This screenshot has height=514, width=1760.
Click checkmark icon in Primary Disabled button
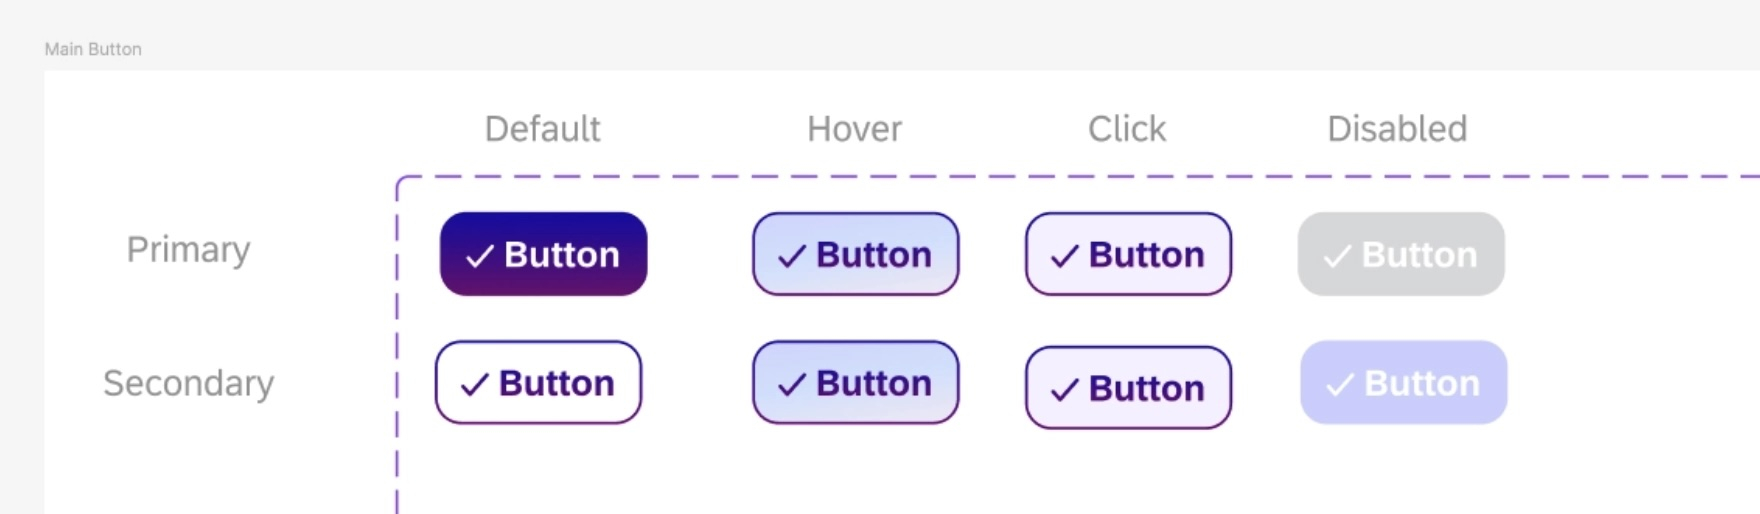coord(1337,256)
